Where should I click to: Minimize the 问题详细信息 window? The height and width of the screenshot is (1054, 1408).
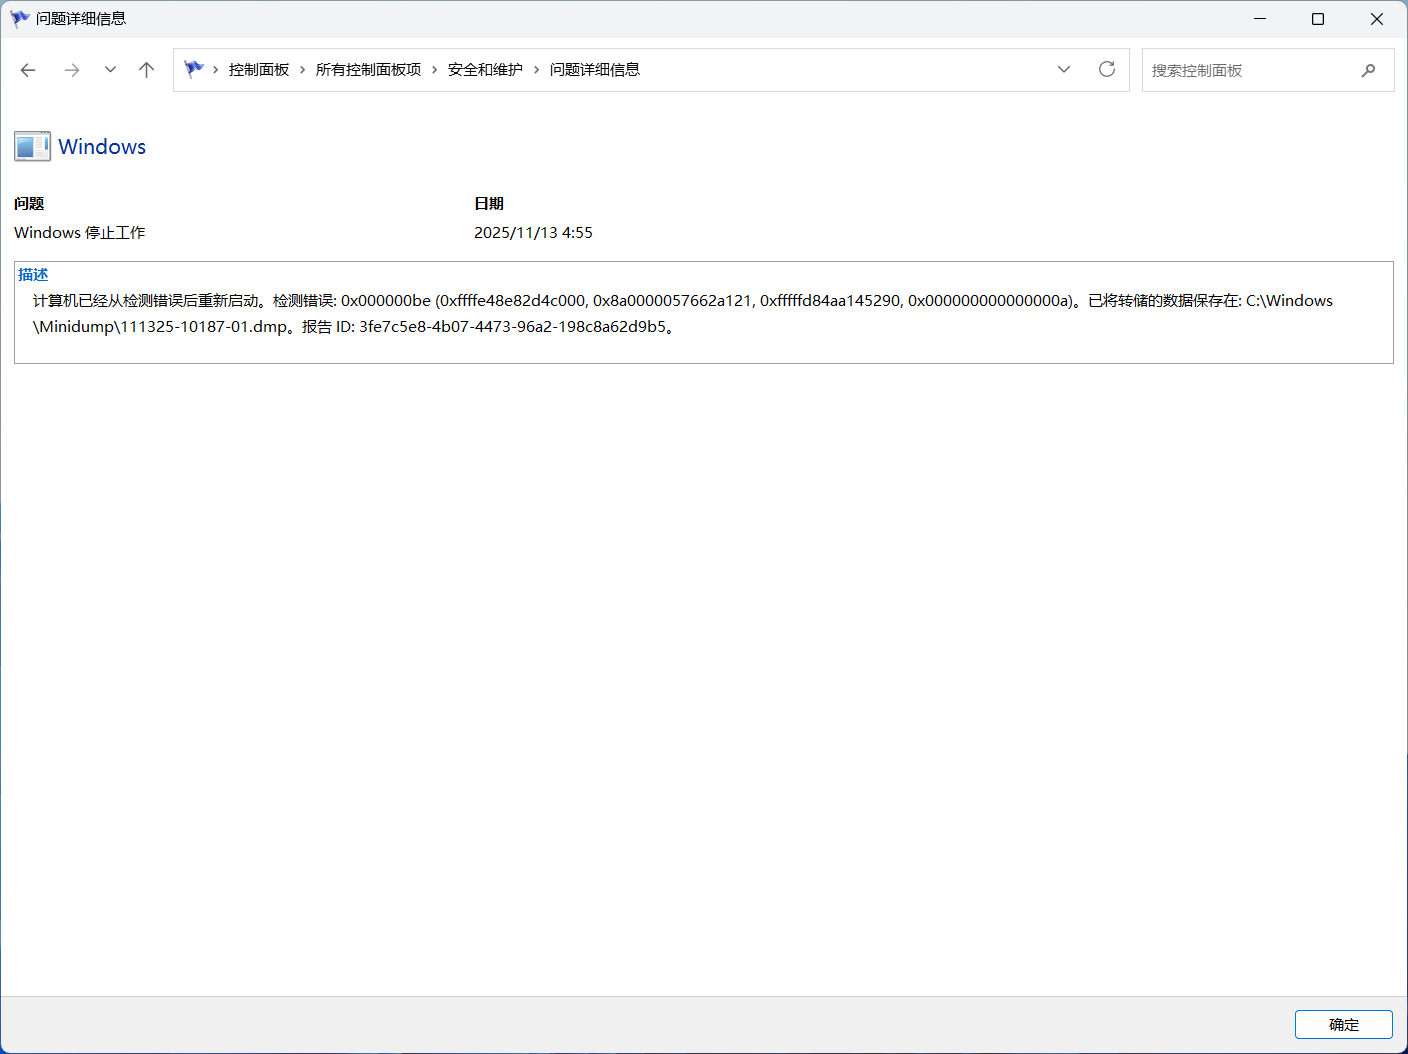1260,19
